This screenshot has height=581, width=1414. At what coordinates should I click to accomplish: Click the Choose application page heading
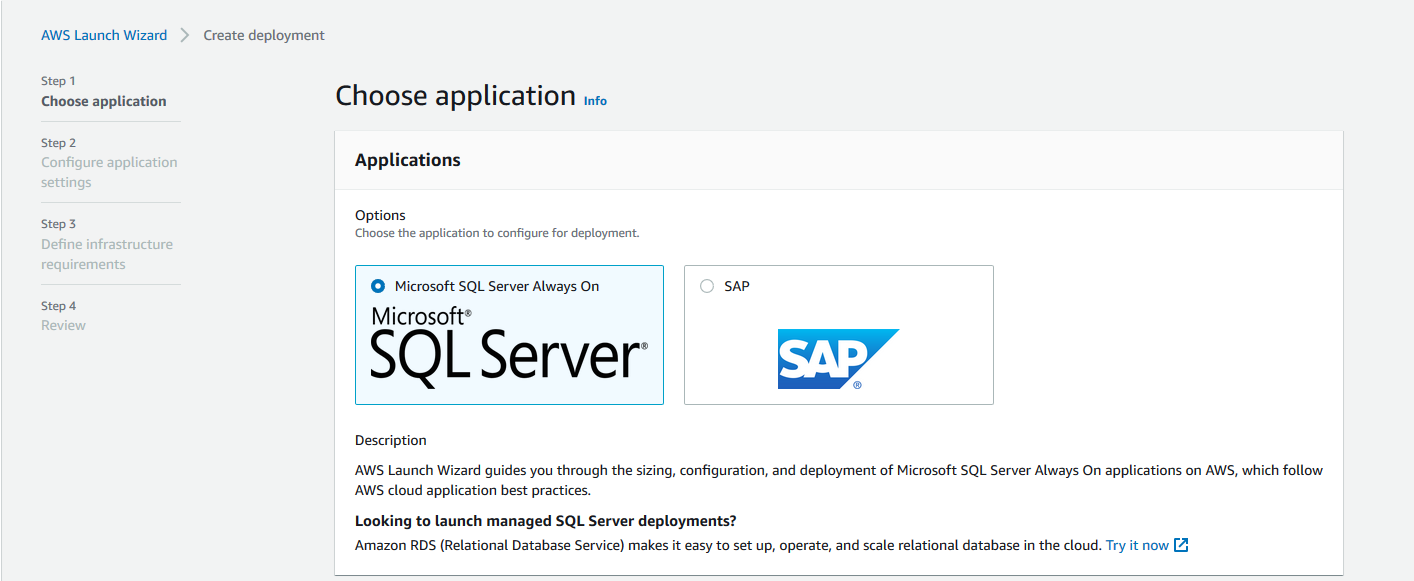point(455,95)
